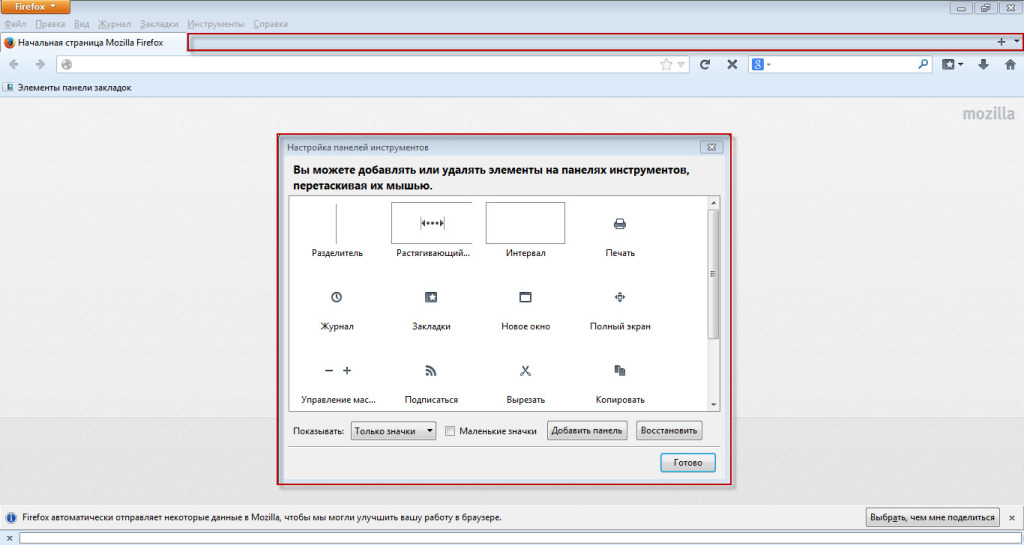Click the back navigation arrow
Viewport: 1024px width, 545px height.
[x=14, y=64]
